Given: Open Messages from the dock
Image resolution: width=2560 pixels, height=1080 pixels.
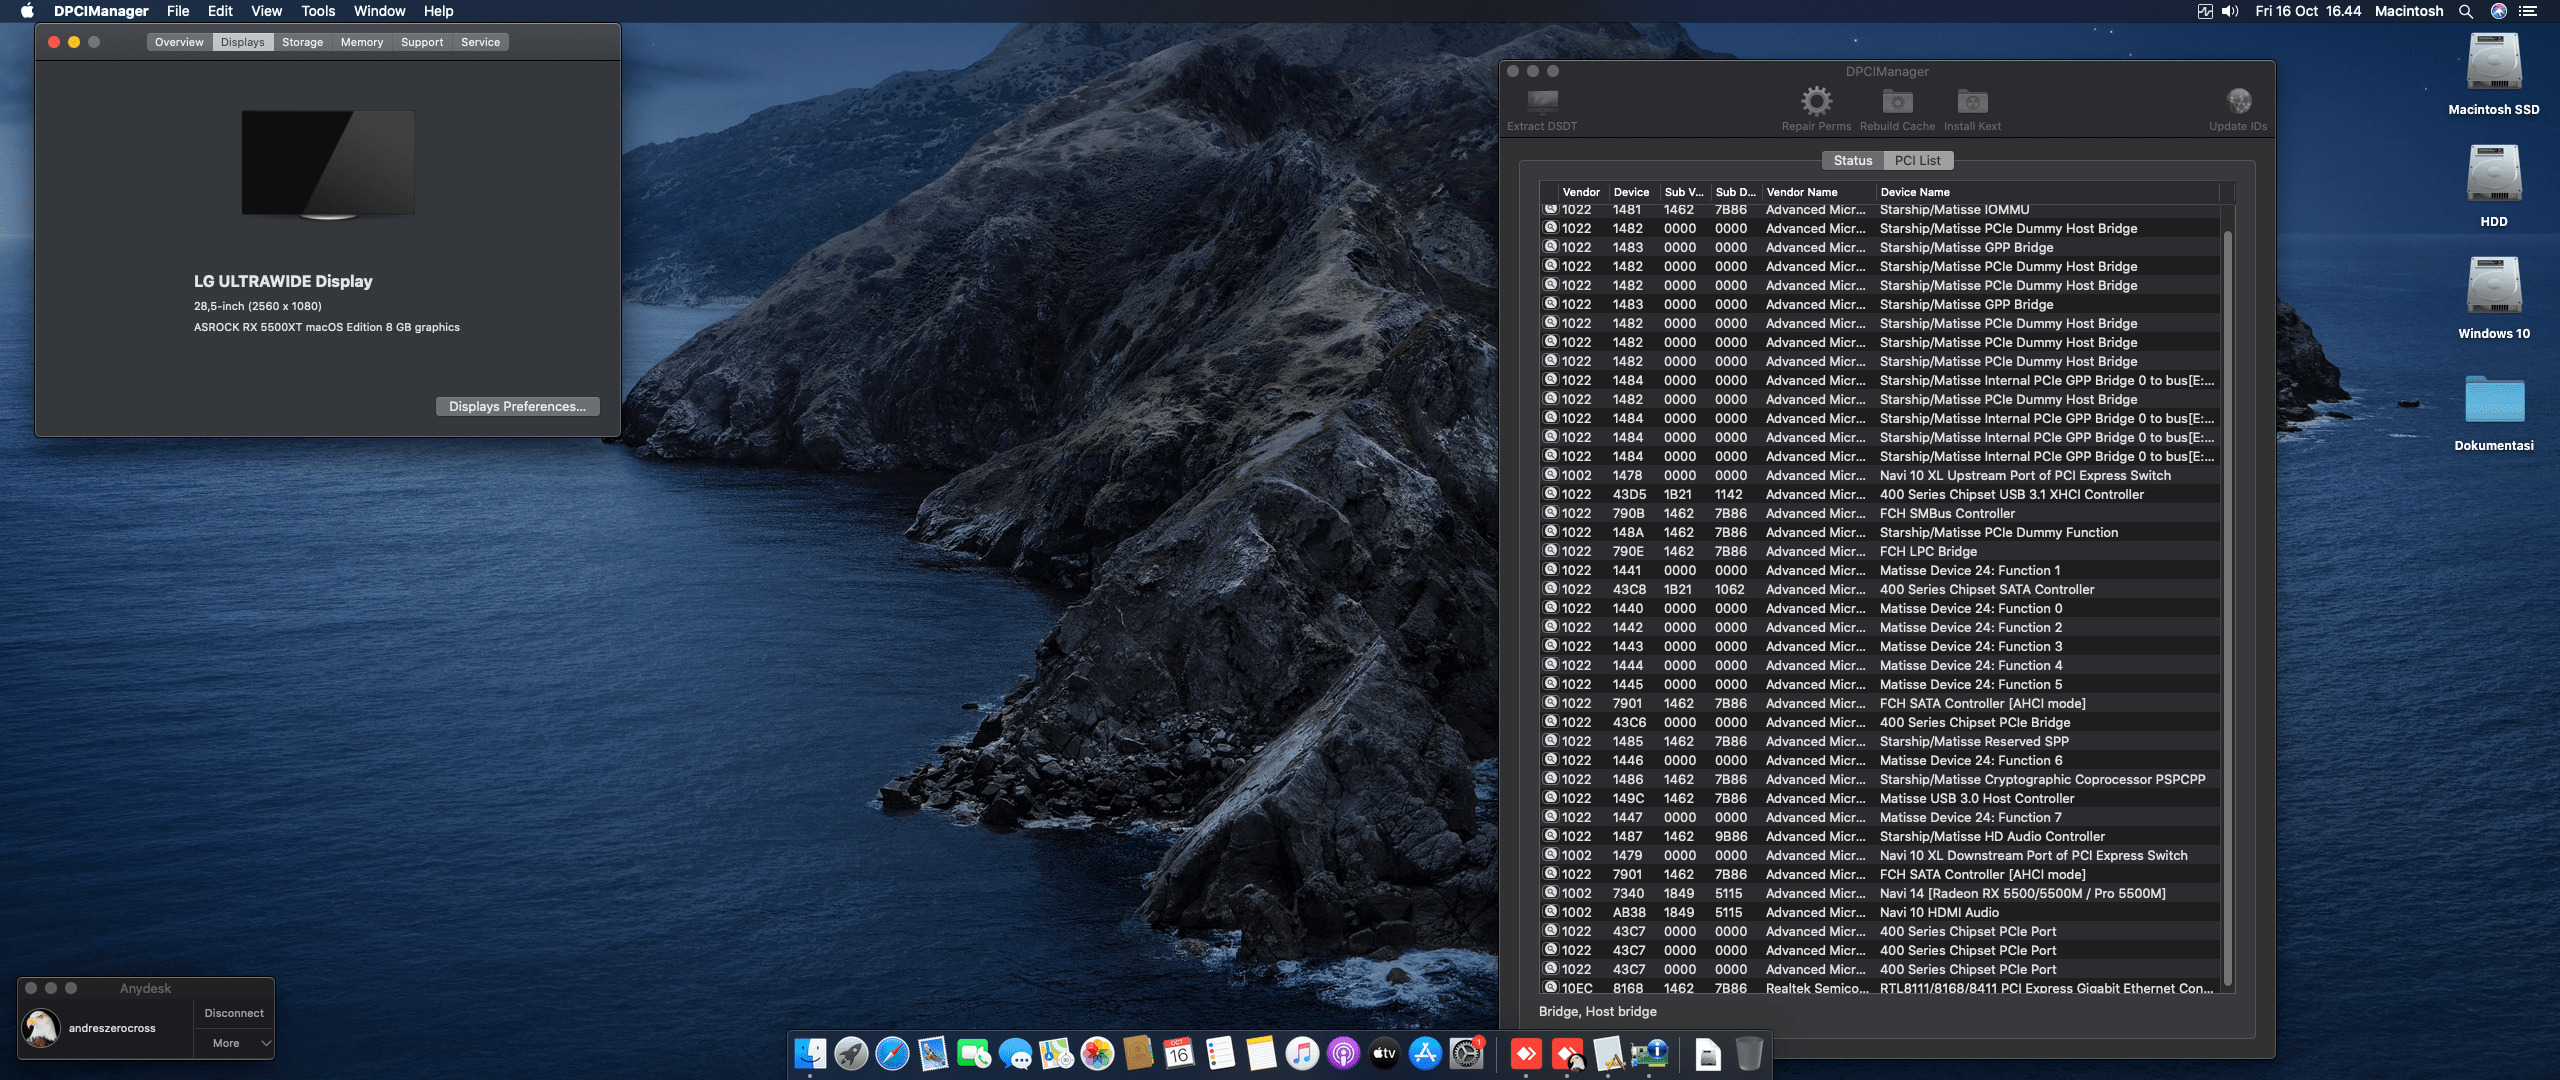Looking at the screenshot, I should [x=1015, y=1053].
